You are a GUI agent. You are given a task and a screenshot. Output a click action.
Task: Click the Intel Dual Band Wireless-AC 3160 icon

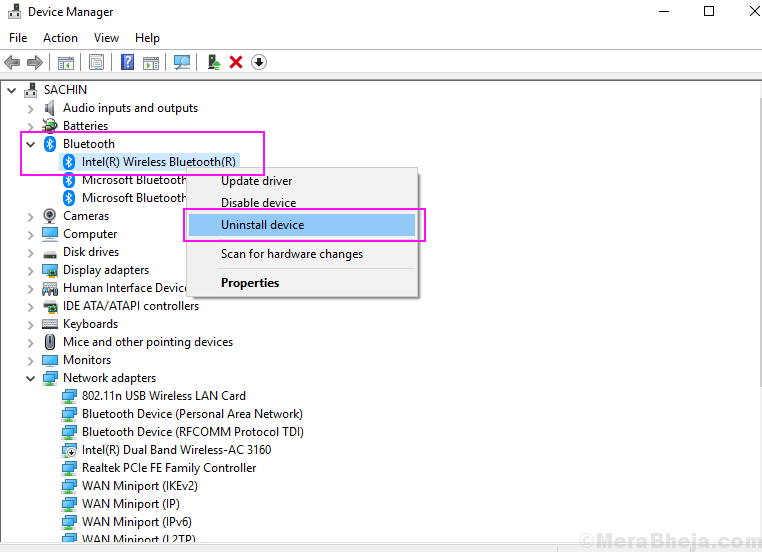pyautogui.click(x=69, y=450)
